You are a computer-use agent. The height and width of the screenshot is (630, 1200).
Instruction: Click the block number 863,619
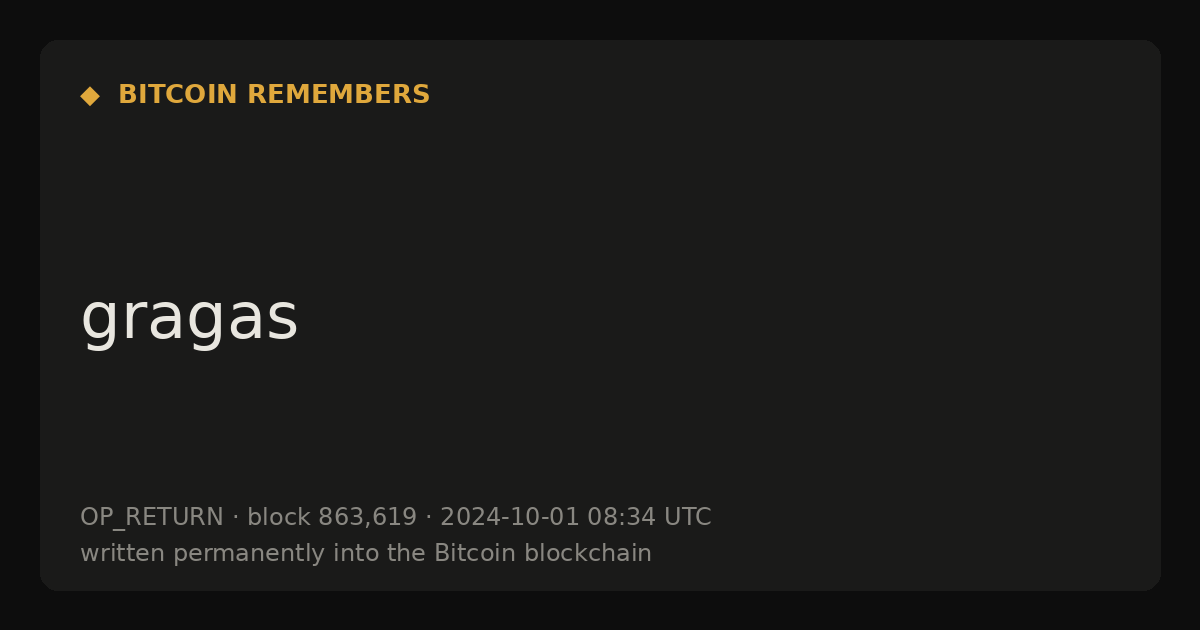pos(367,518)
